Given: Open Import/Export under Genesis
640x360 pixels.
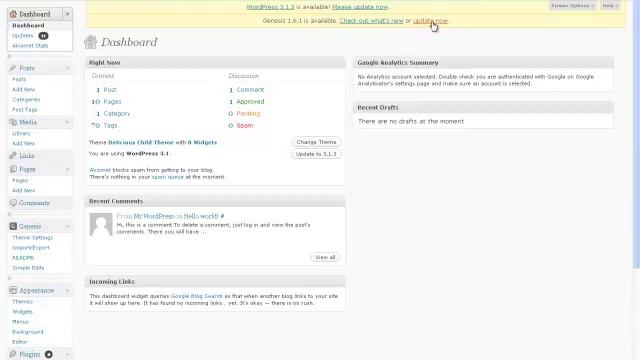Looking at the screenshot, I should click(x=31, y=248).
